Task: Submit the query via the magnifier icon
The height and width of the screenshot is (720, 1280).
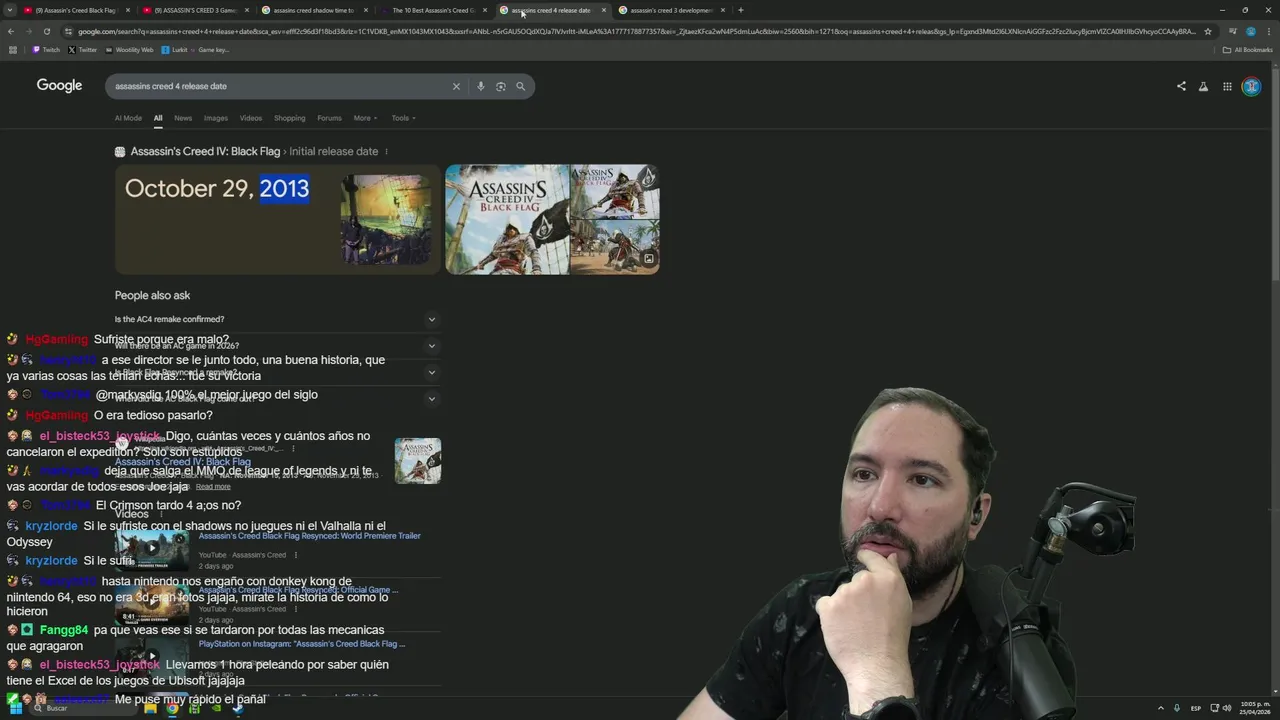Action: [520, 86]
